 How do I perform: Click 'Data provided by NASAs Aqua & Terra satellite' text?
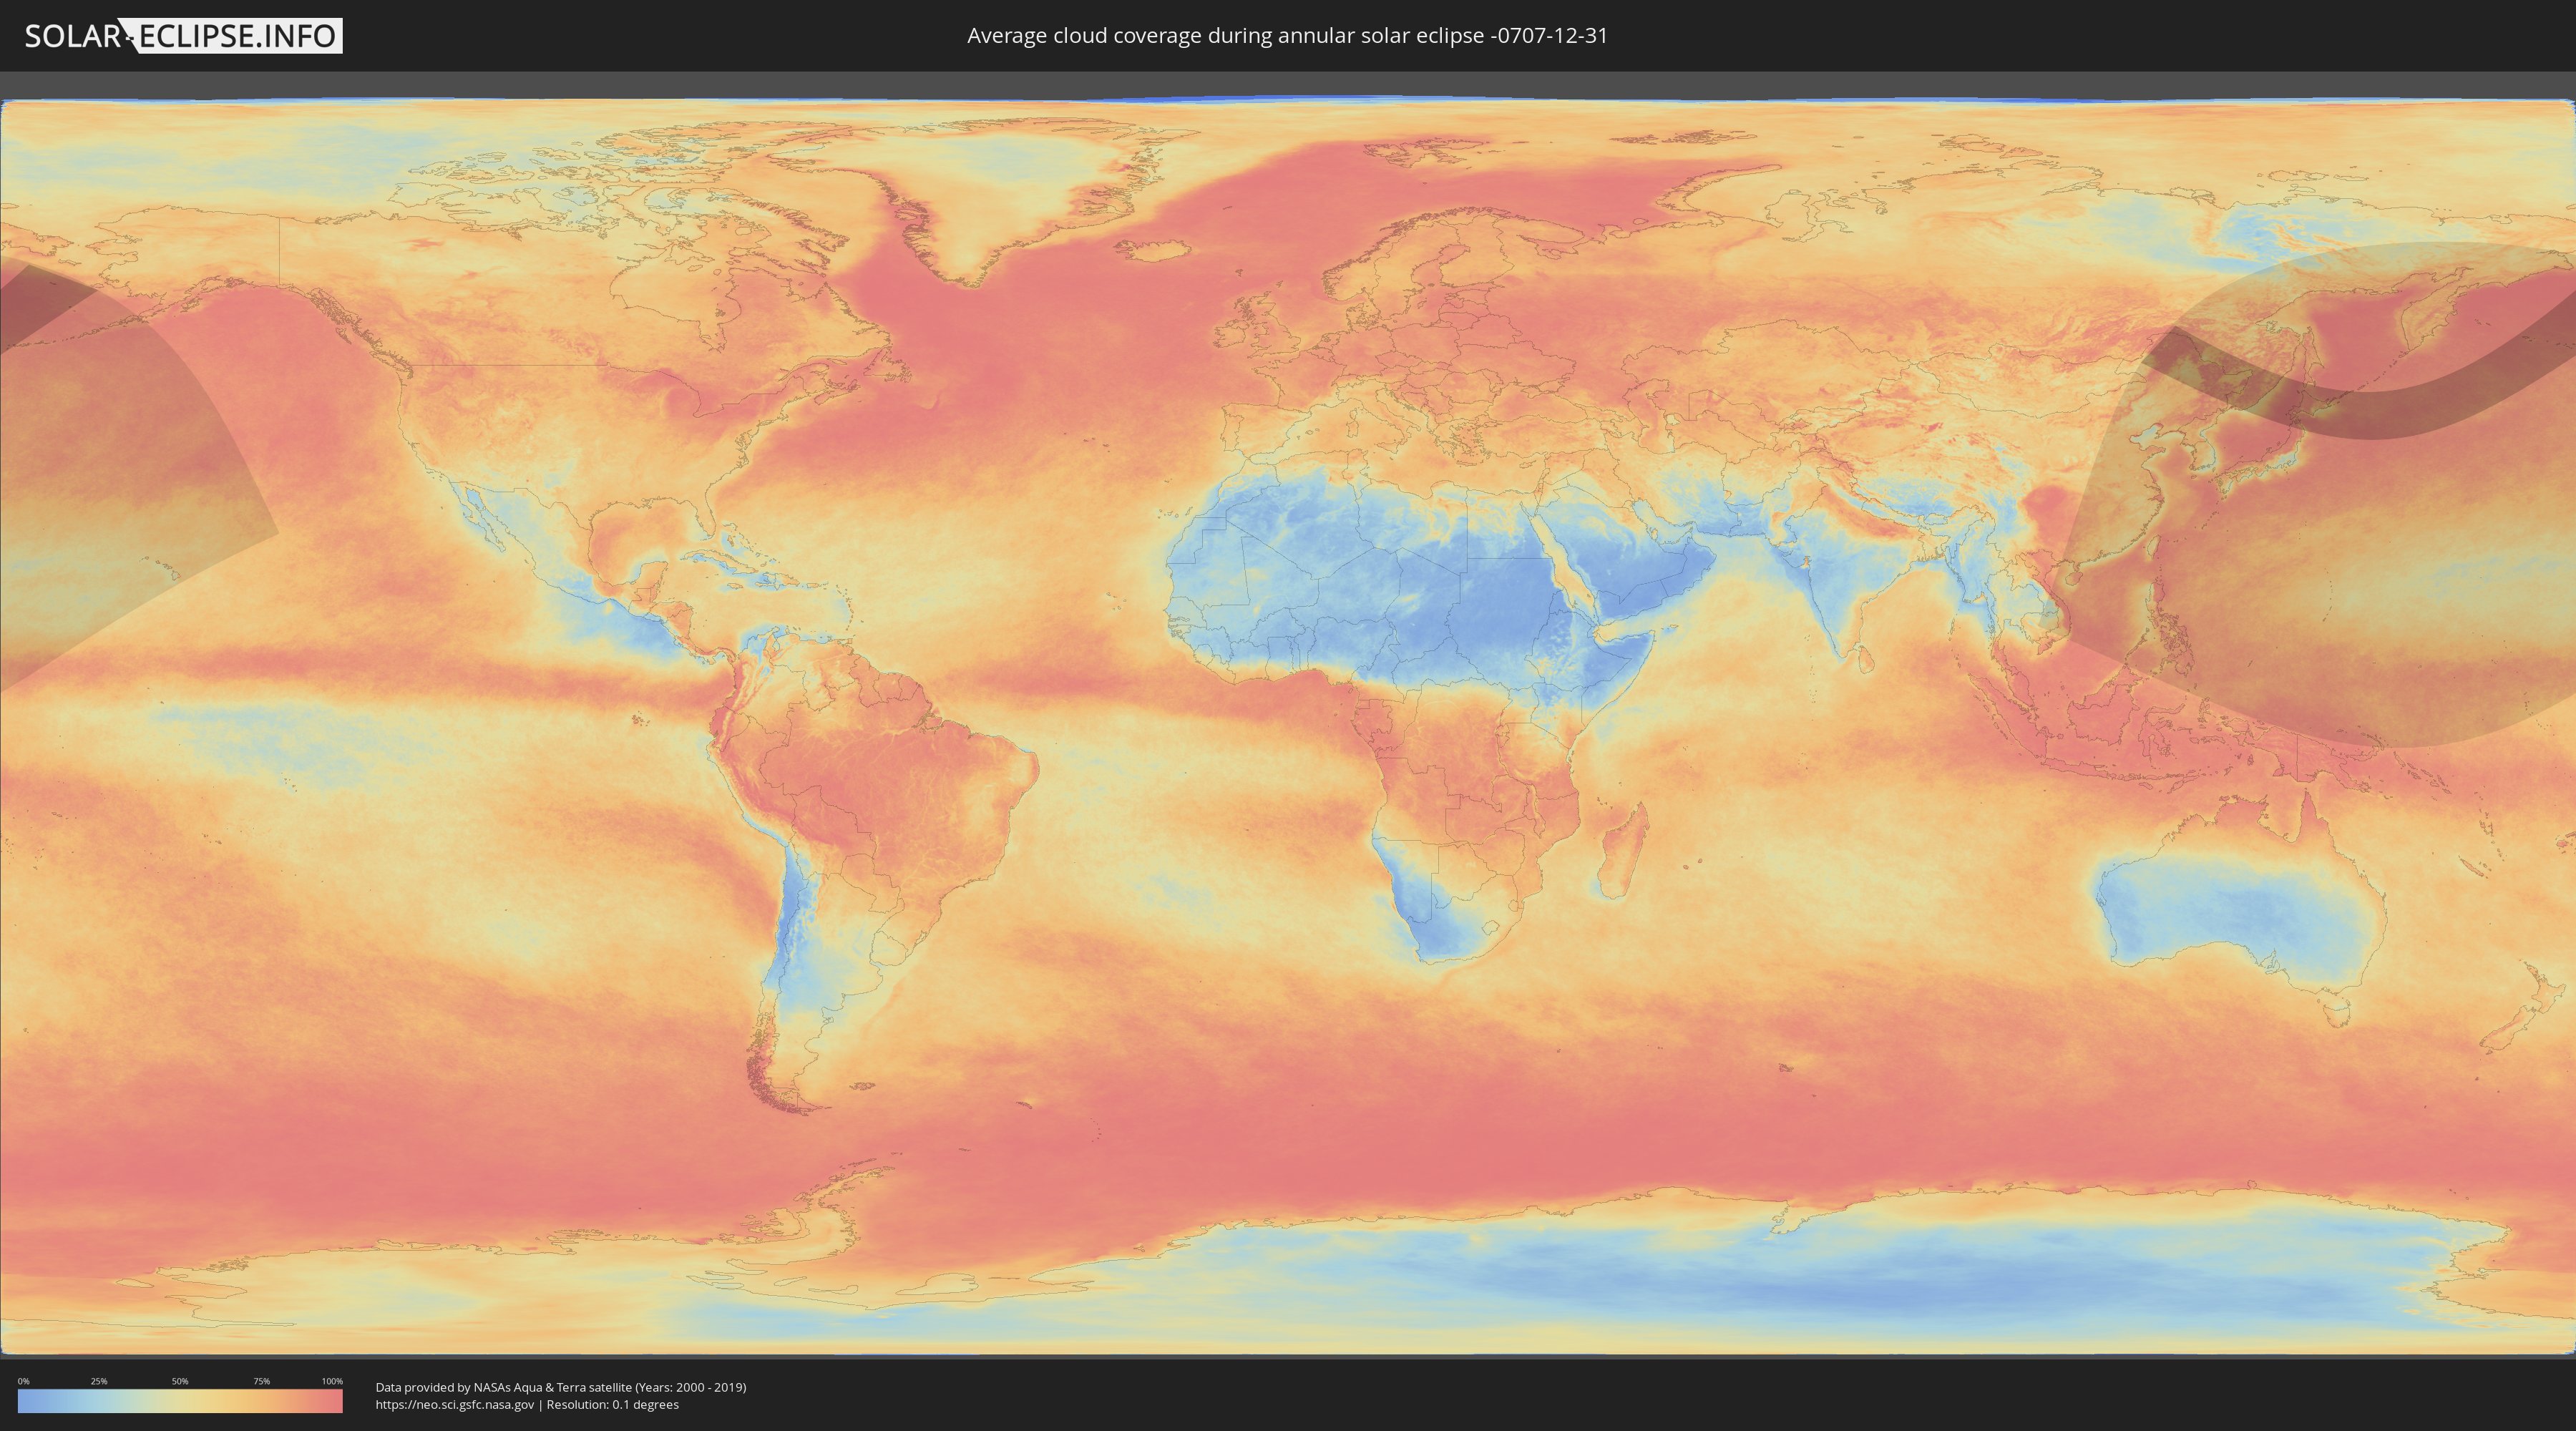pyautogui.click(x=503, y=1387)
